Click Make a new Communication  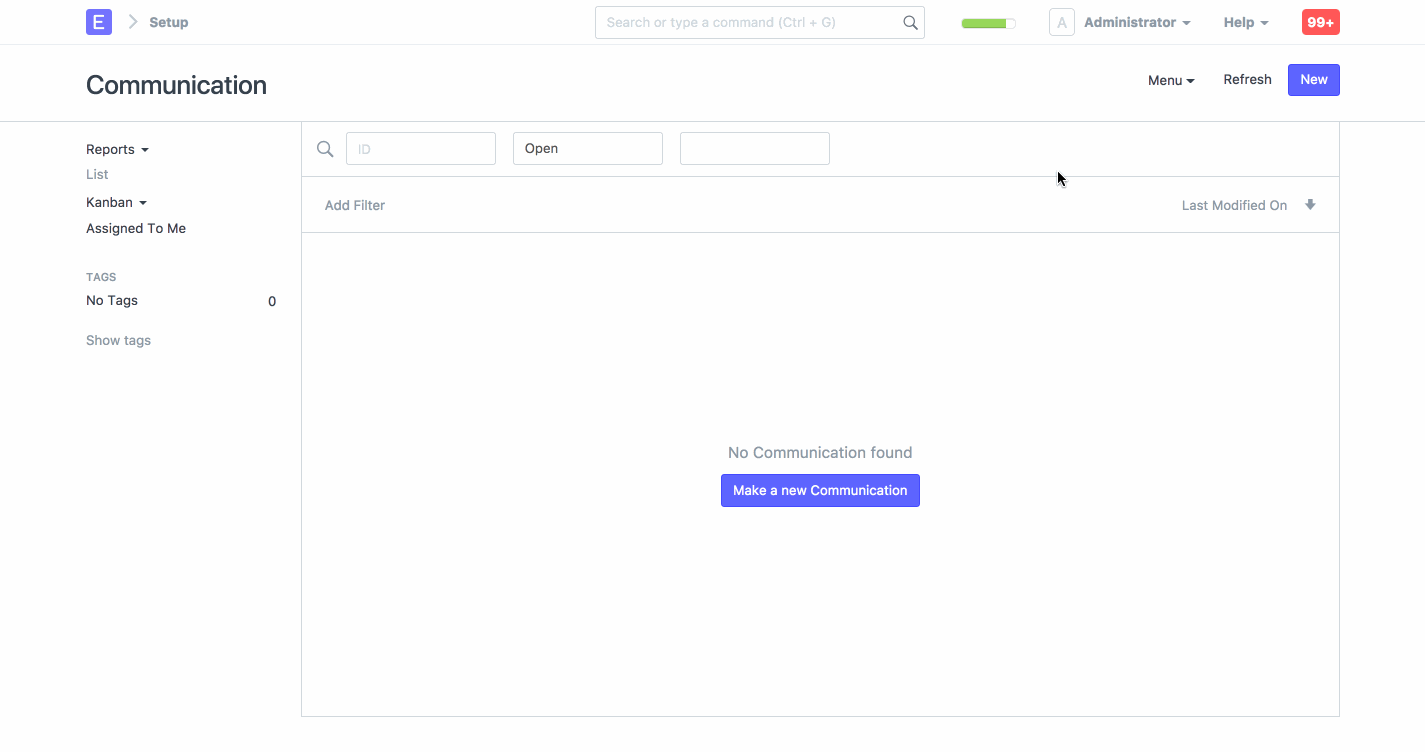pos(820,490)
